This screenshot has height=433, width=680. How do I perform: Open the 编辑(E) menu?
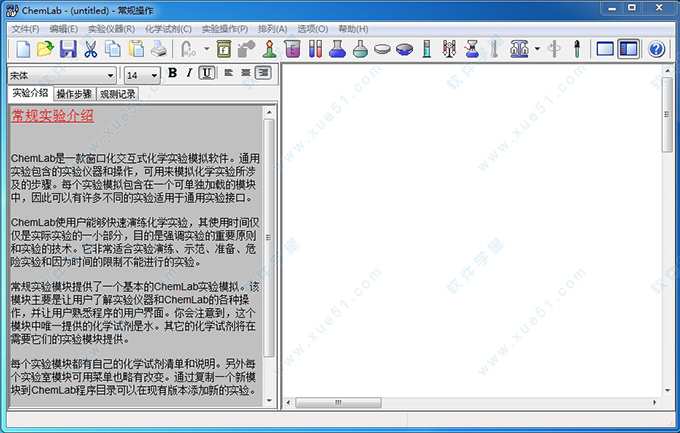(x=63, y=29)
